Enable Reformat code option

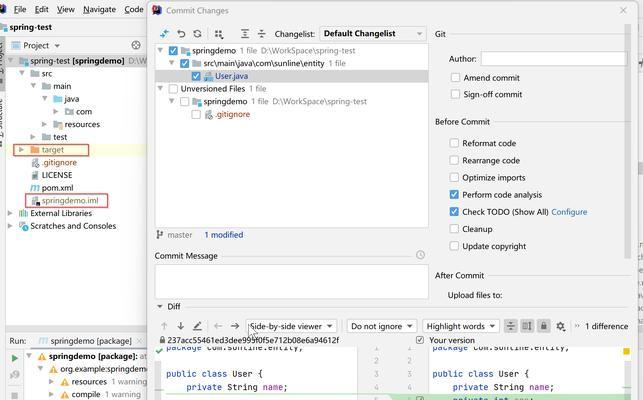pyautogui.click(x=454, y=143)
